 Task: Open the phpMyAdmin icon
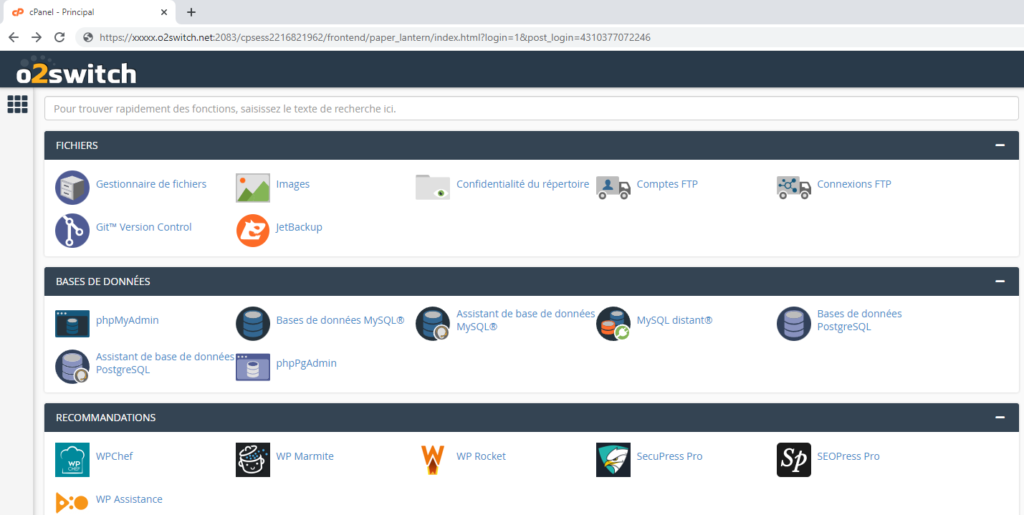point(72,324)
